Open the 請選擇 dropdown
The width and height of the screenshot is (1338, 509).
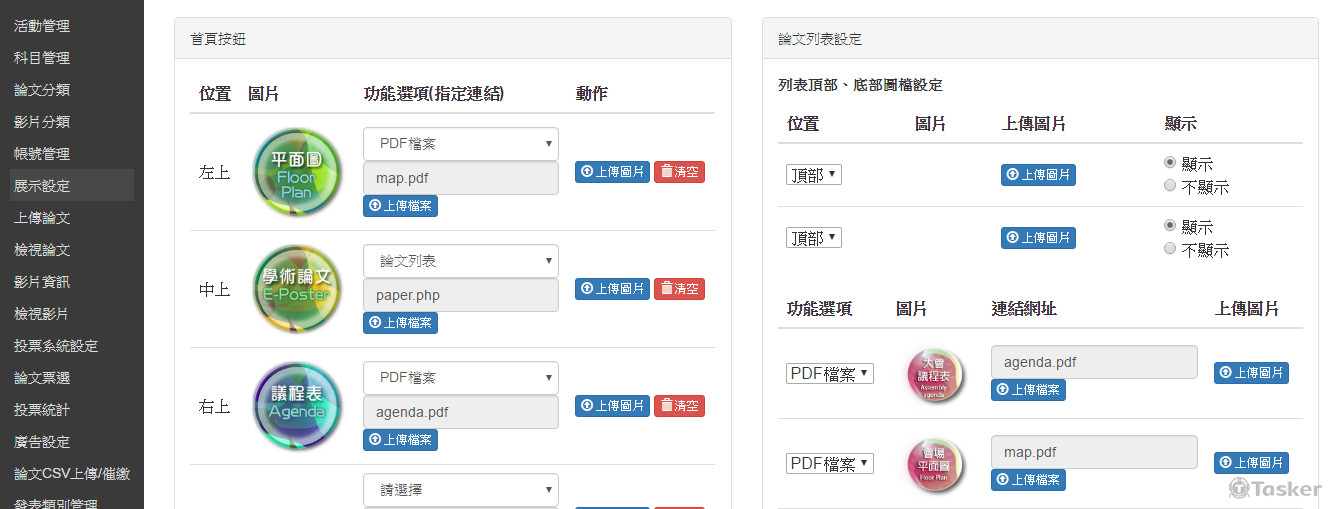tap(461, 490)
